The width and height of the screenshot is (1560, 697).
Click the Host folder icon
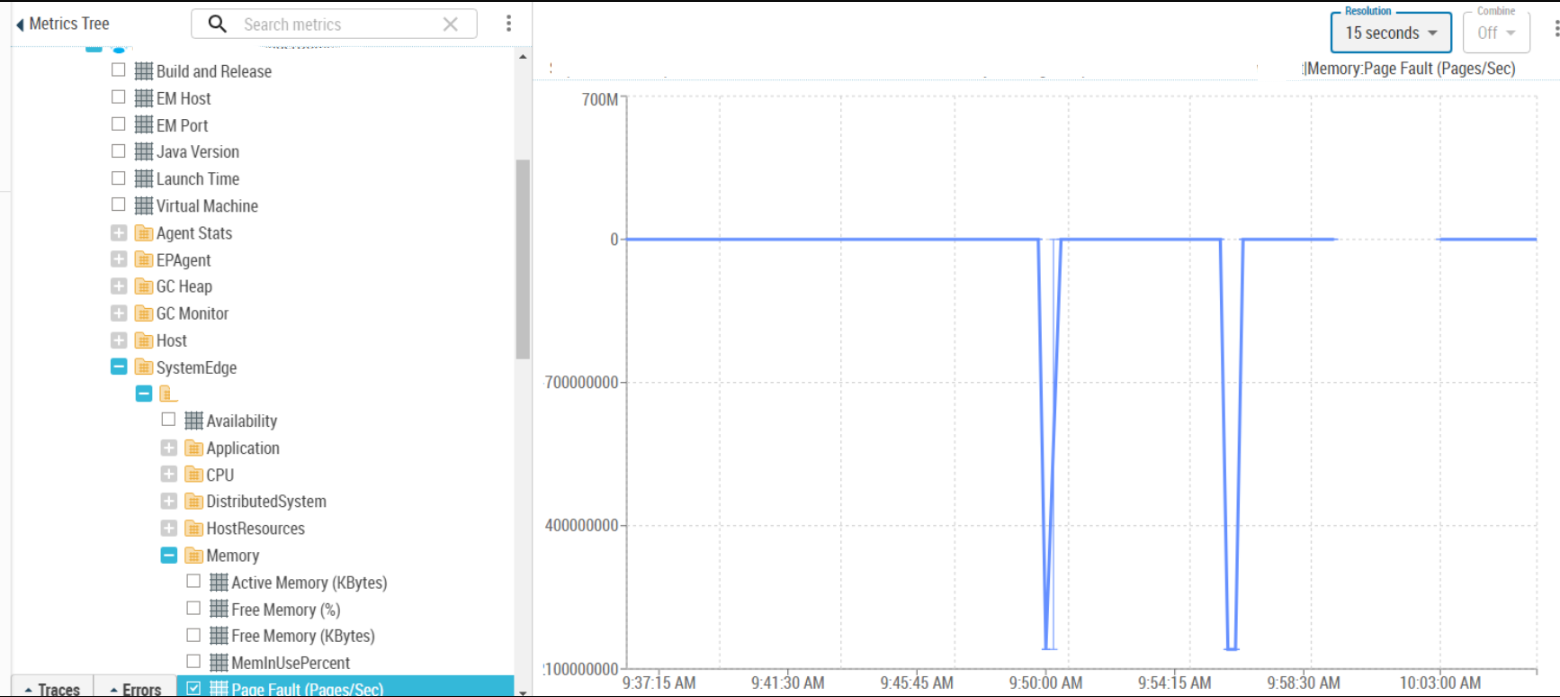(143, 340)
